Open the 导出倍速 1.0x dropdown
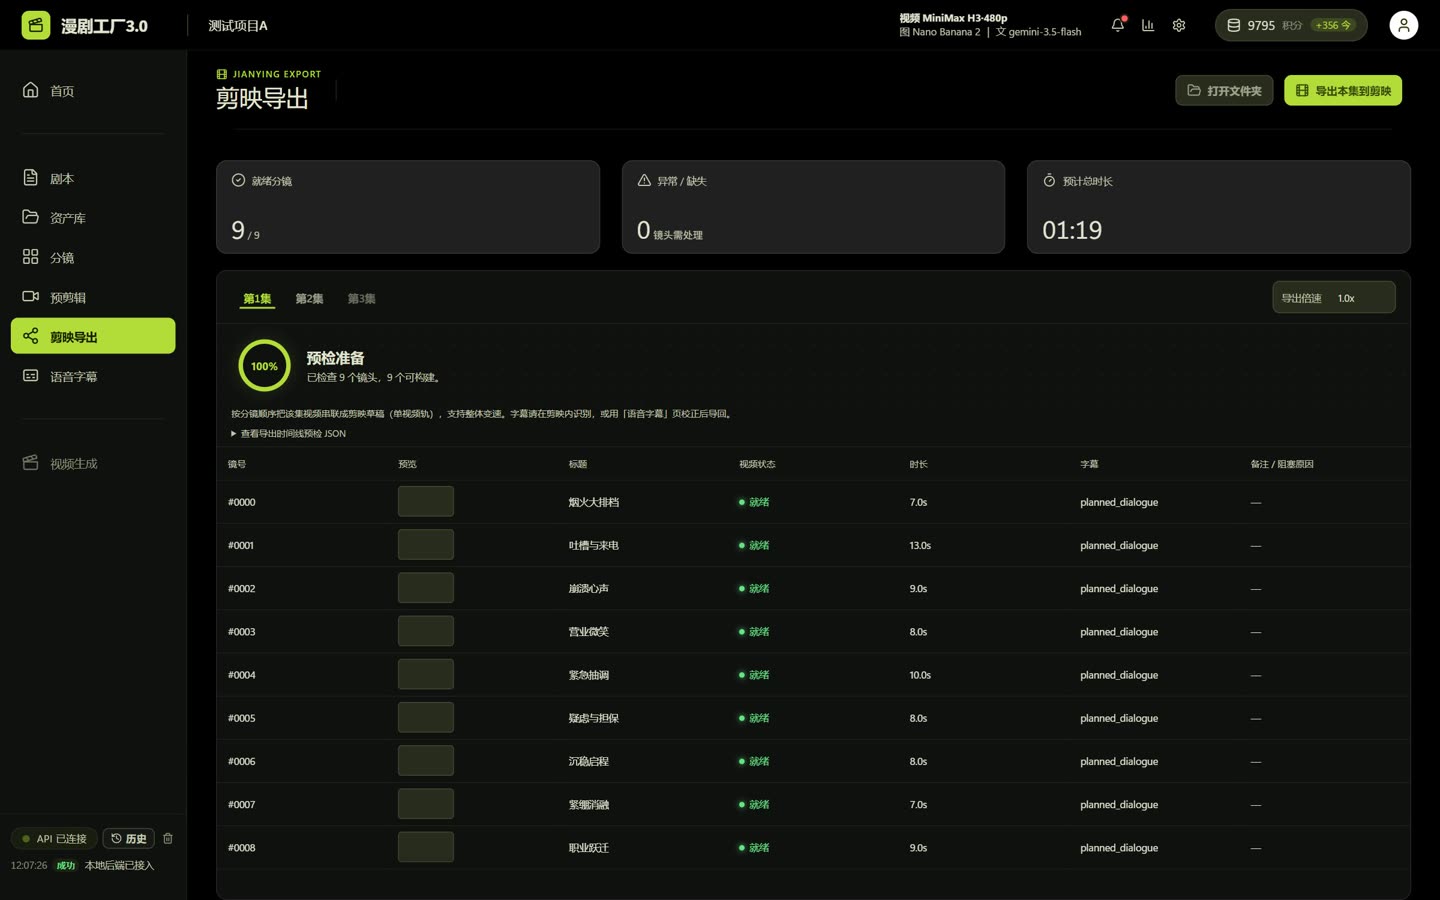The image size is (1440, 900). click(x=1333, y=298)
